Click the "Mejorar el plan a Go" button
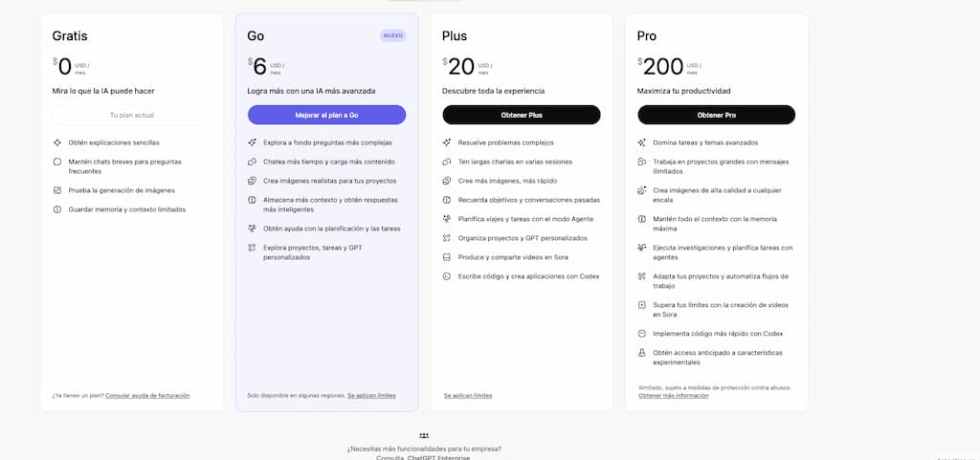Screen dimensions: 980x460 click(326, 115)
